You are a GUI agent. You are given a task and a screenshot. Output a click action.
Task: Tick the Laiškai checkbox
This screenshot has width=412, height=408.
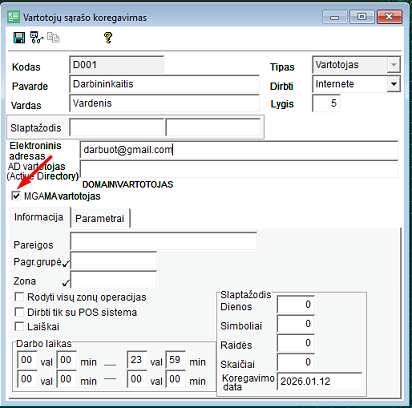pyautogui.click(x=19, y=326)
